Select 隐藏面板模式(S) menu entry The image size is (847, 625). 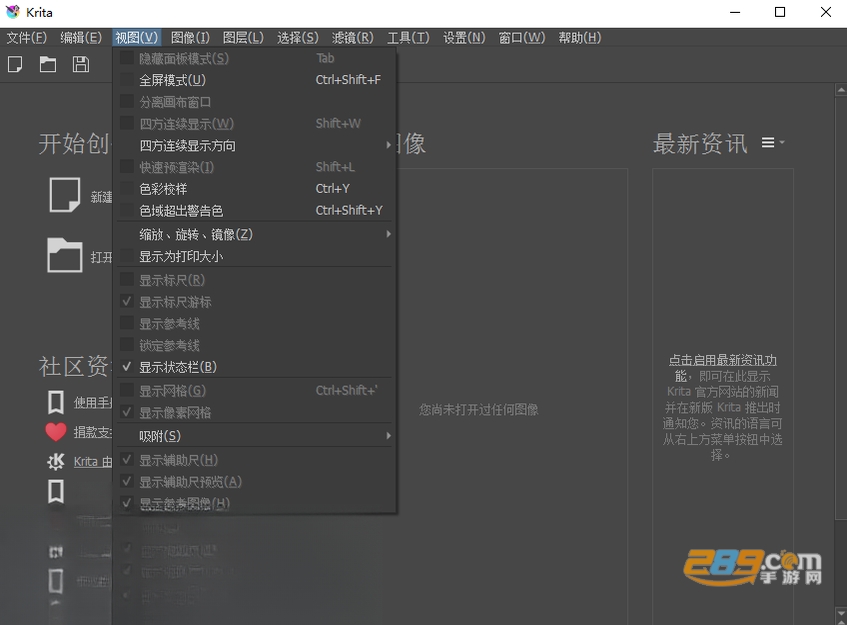click(x=255, y=58)
